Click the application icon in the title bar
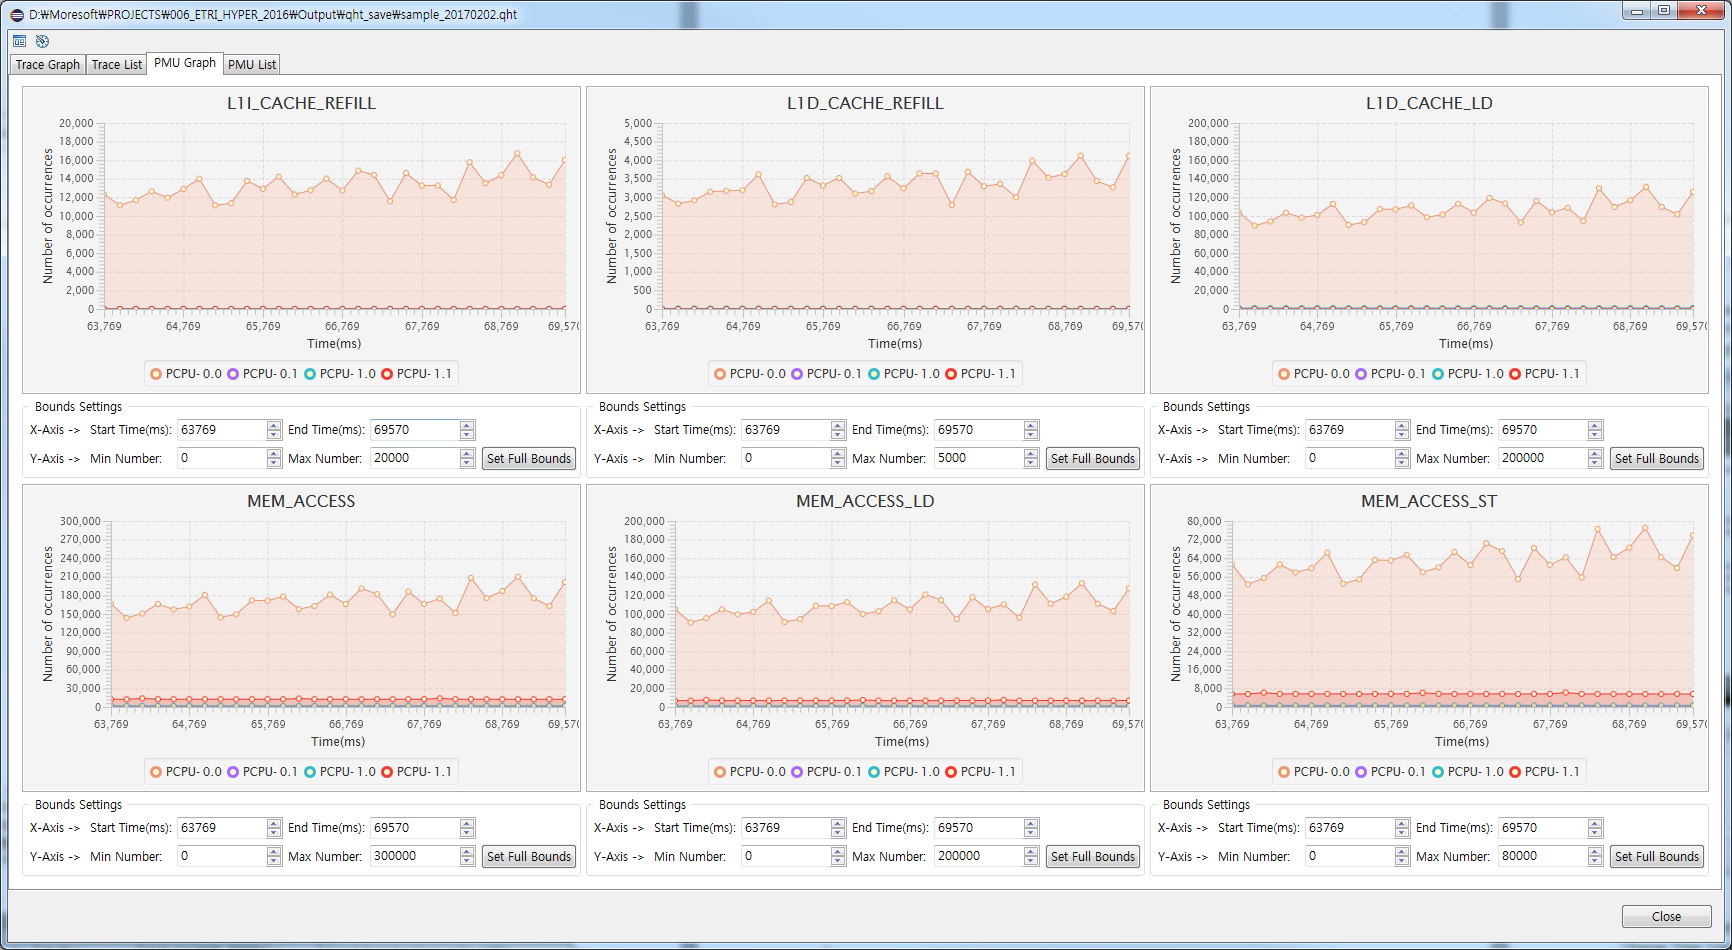This screenshot has width=1732, height=950. coord(16,14)
